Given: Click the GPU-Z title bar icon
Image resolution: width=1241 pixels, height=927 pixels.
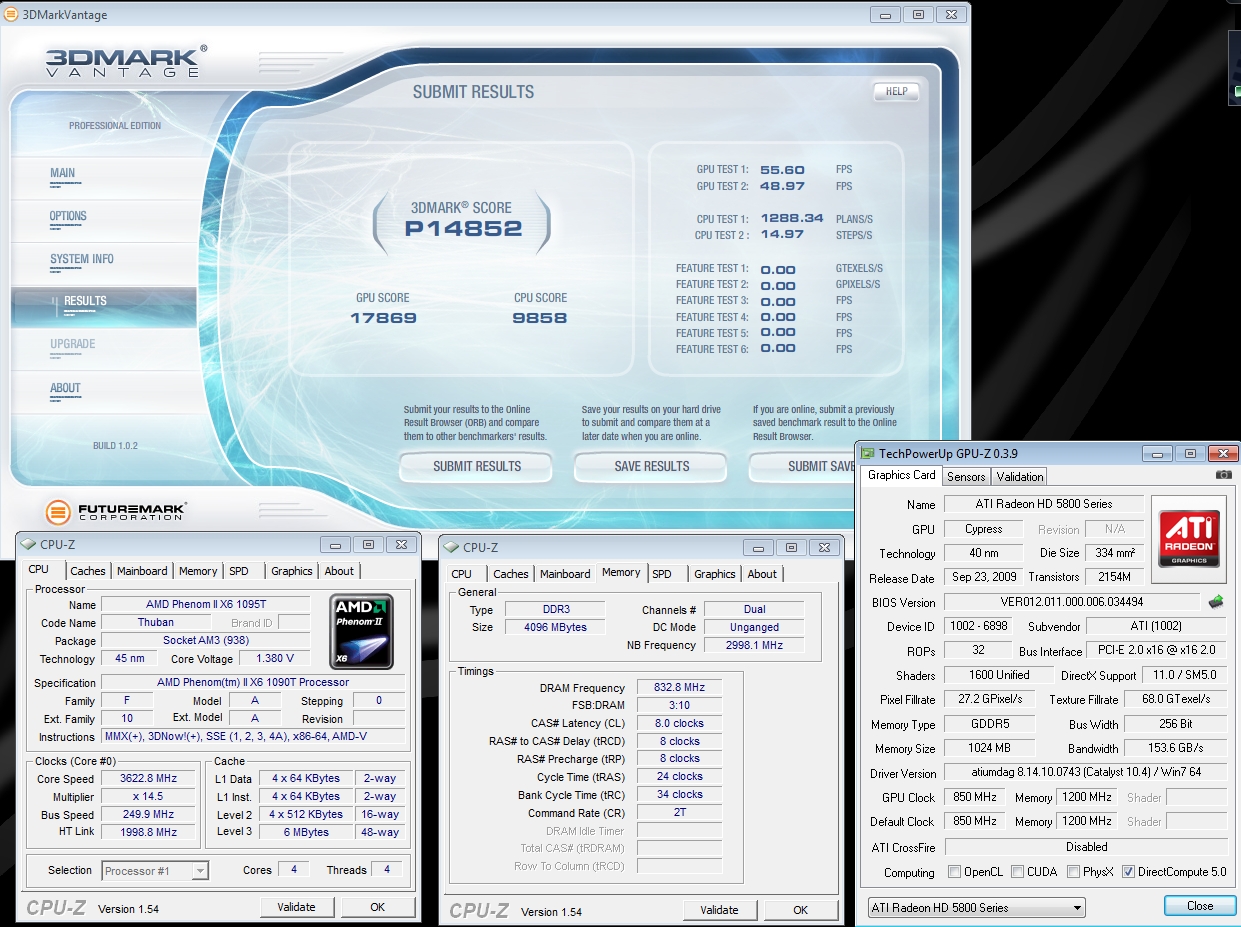Looking at the screenshot, I should [x=868, y=454].
